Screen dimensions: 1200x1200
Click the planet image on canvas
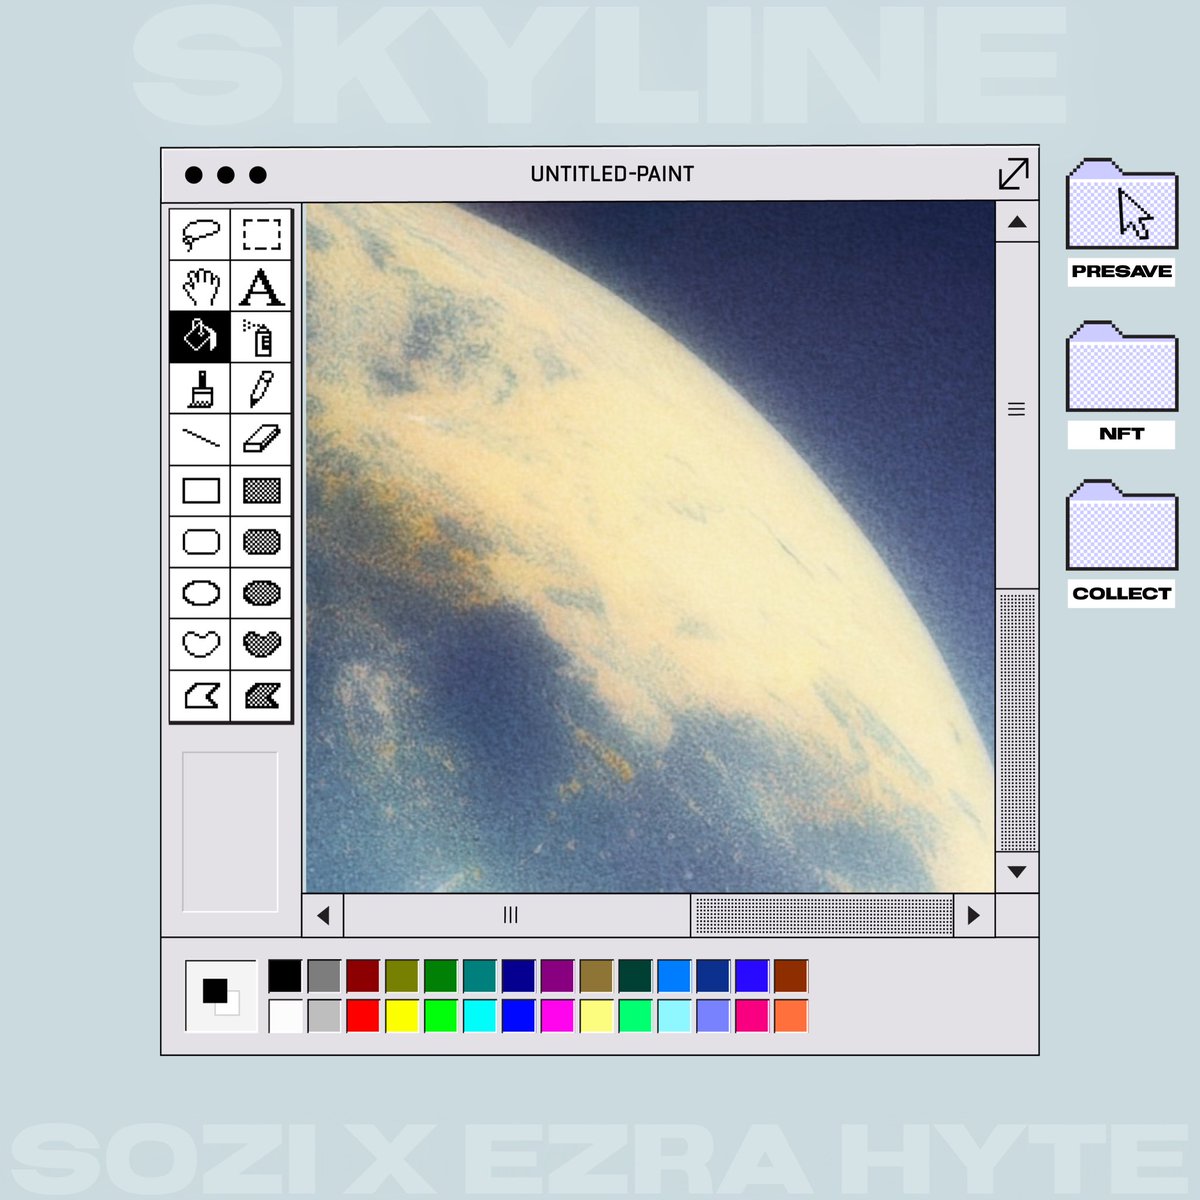coord(650,547)
